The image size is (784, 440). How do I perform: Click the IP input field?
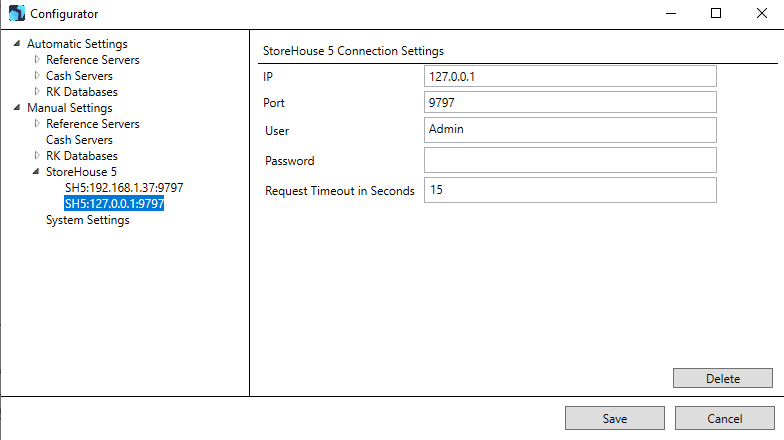[570, 76]
